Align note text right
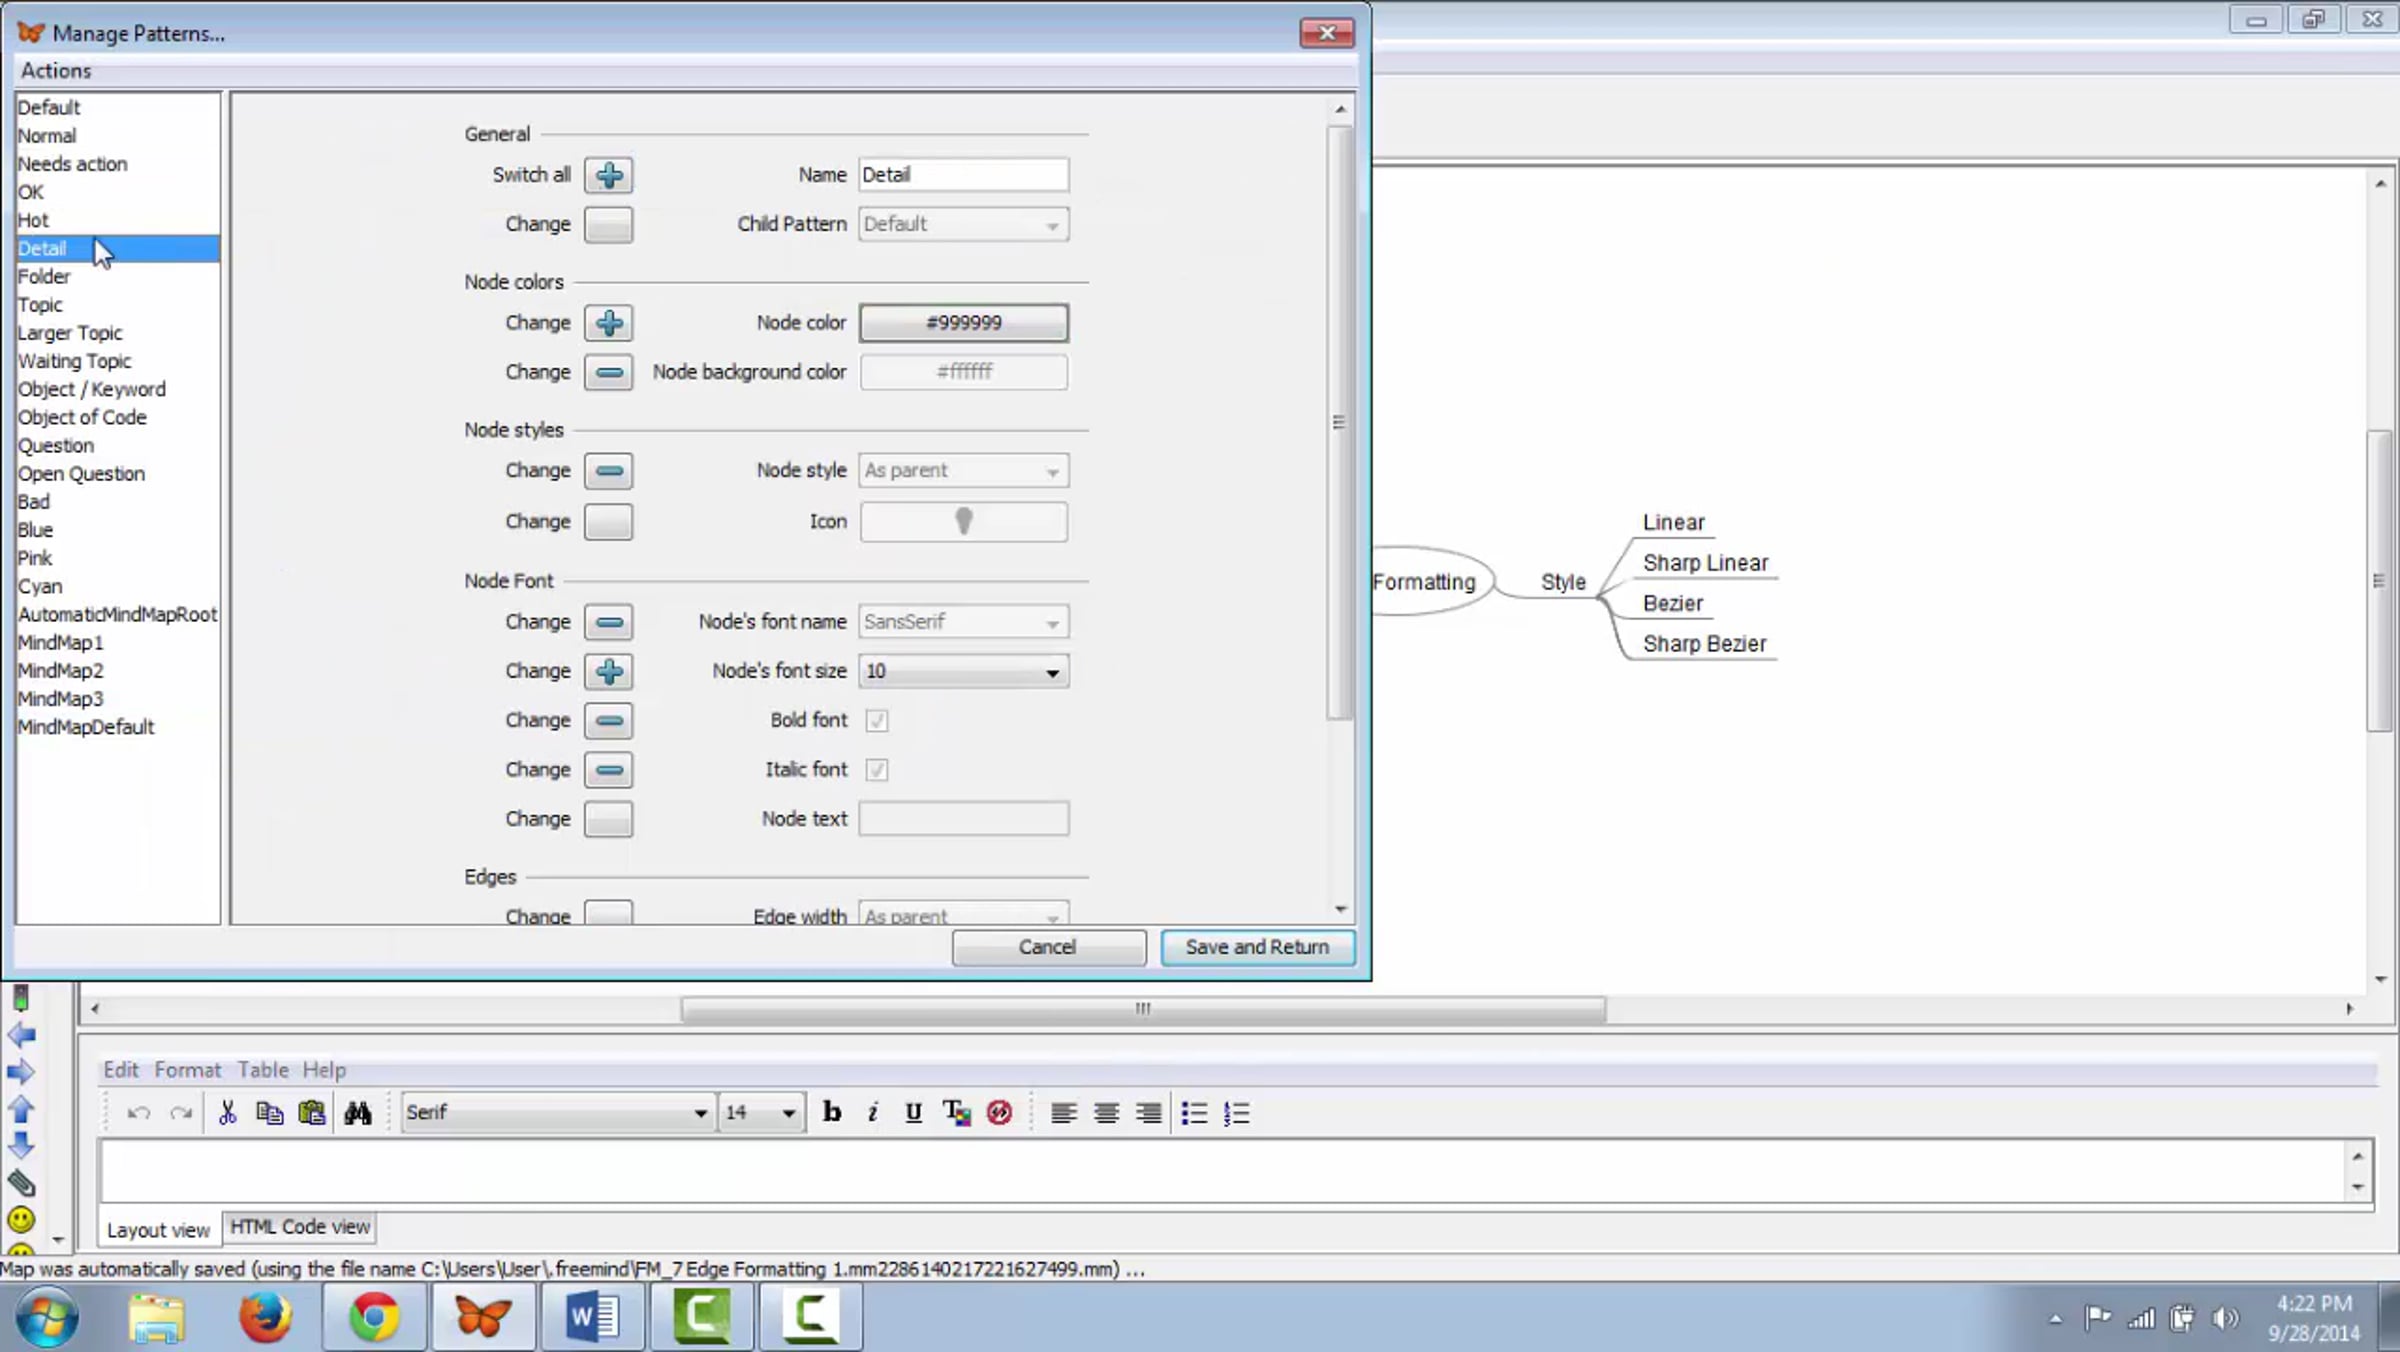Viewport: 2400px width, 1352px height. pos(1148,1113)
